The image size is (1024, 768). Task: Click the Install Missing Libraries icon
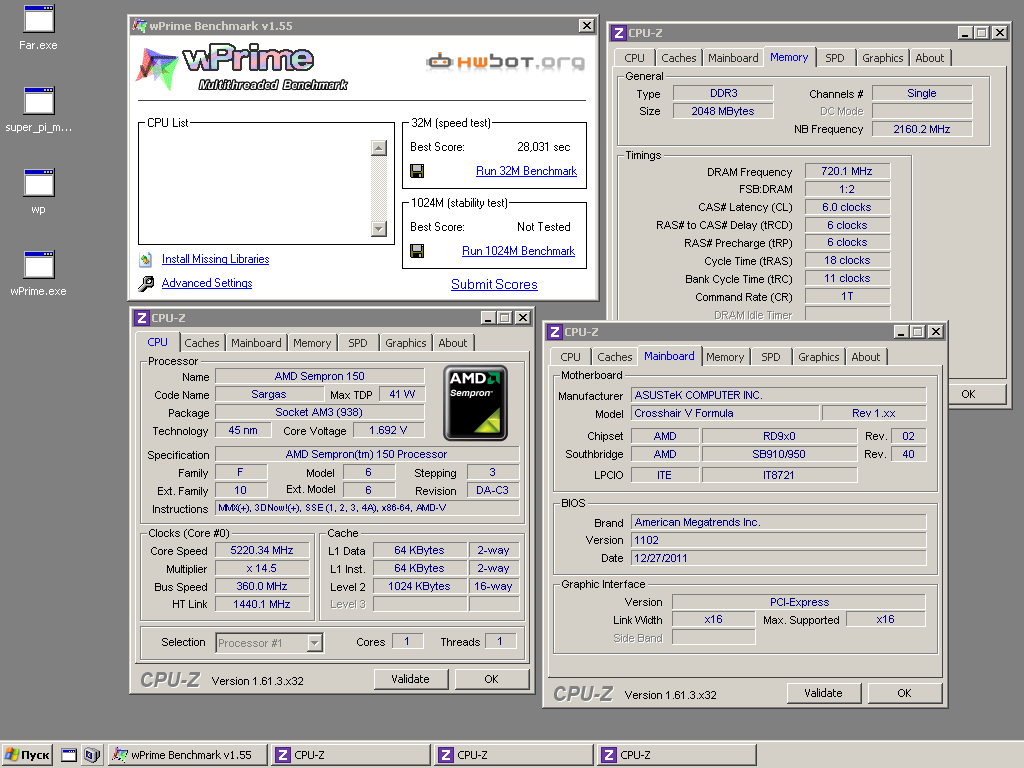point(146,259)
